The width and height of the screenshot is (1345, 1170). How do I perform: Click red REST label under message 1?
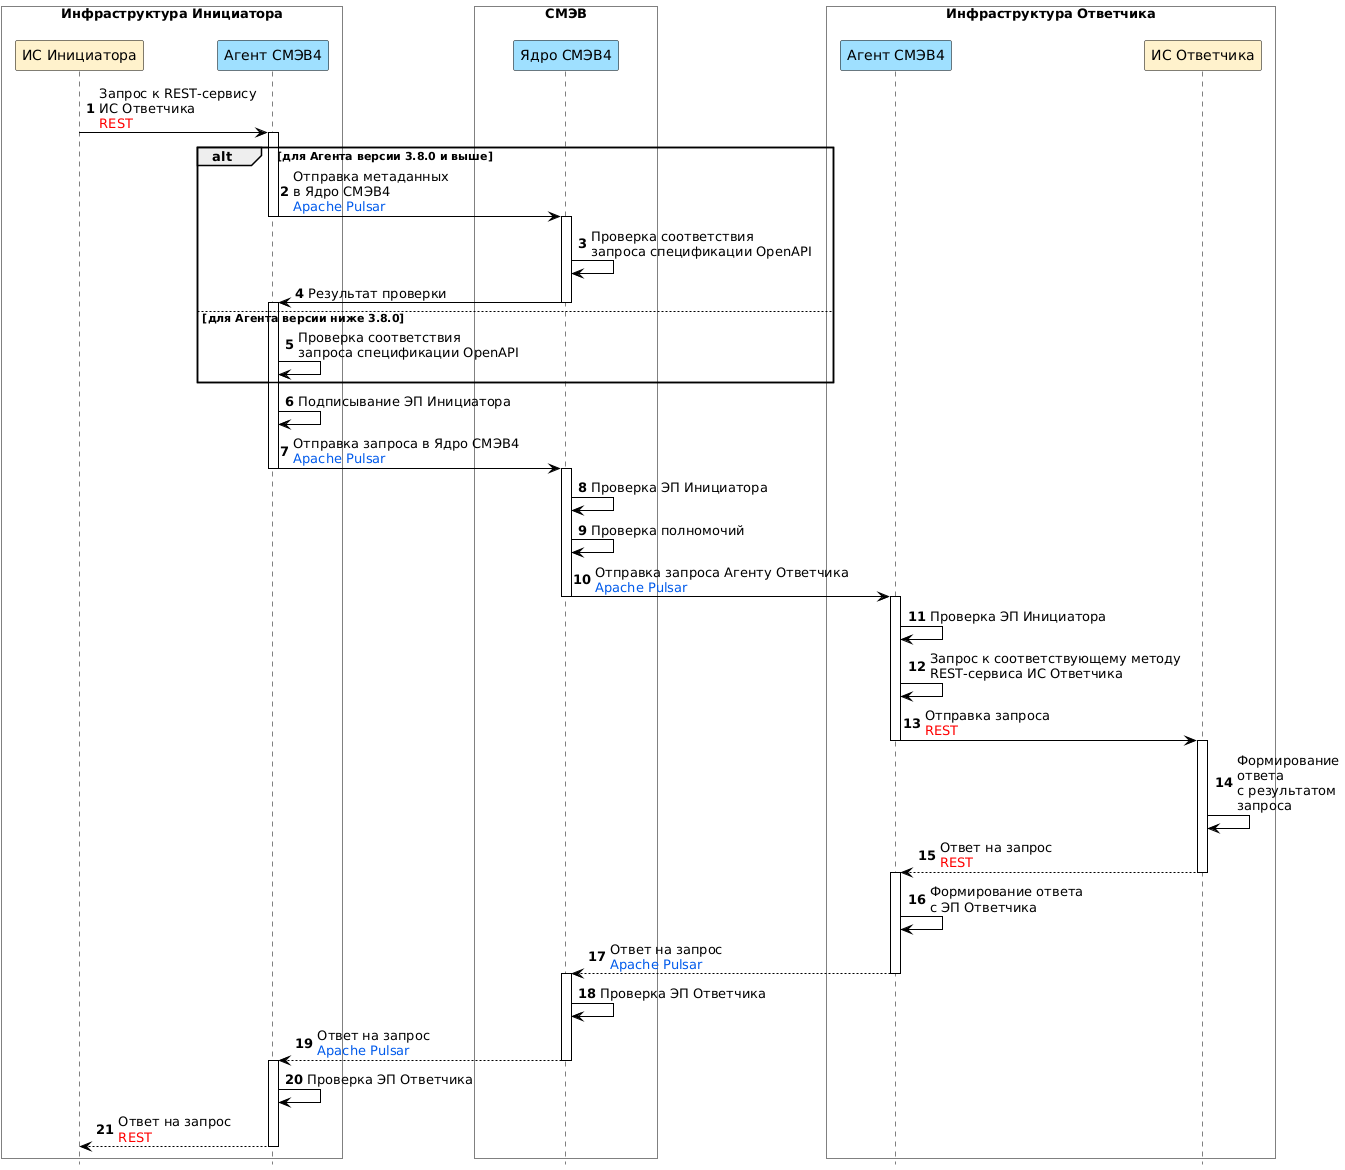[116, 124]
